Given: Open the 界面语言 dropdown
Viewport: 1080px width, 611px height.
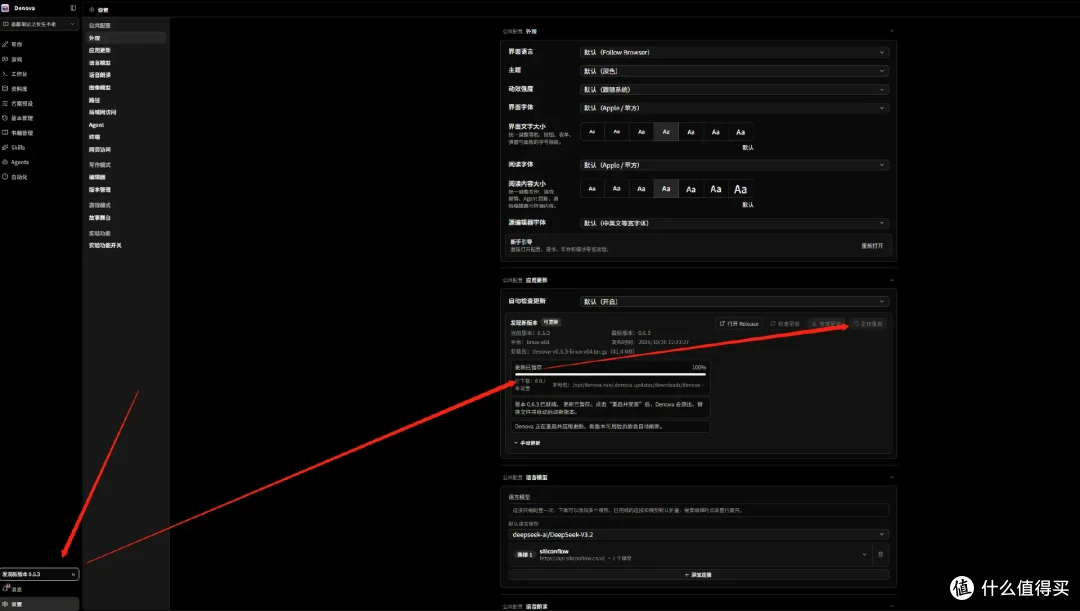Looking at the screenshot, I should click(x=734, y=52).
